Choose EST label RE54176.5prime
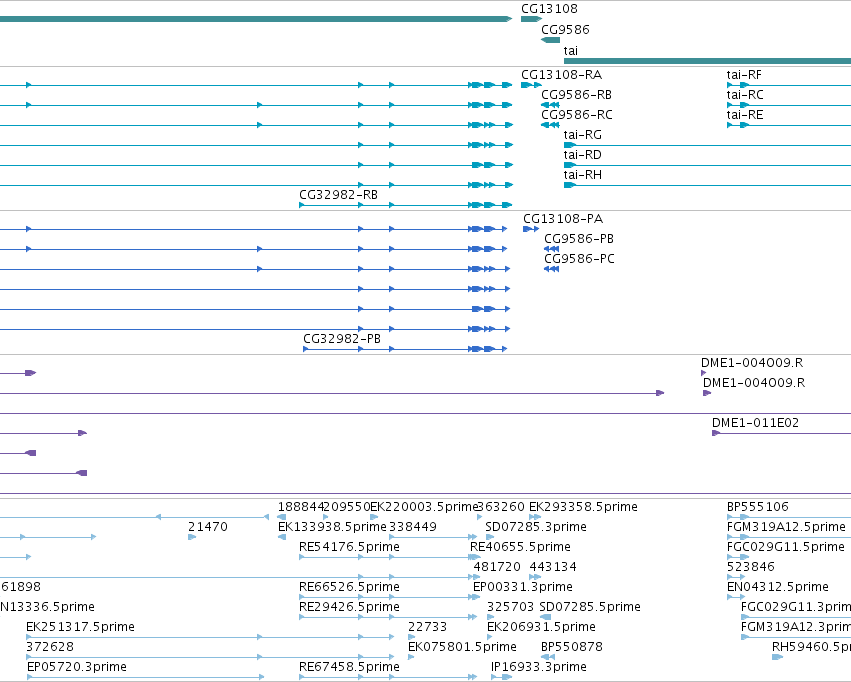This screenshot has height=682, width=851. [350, 547]
